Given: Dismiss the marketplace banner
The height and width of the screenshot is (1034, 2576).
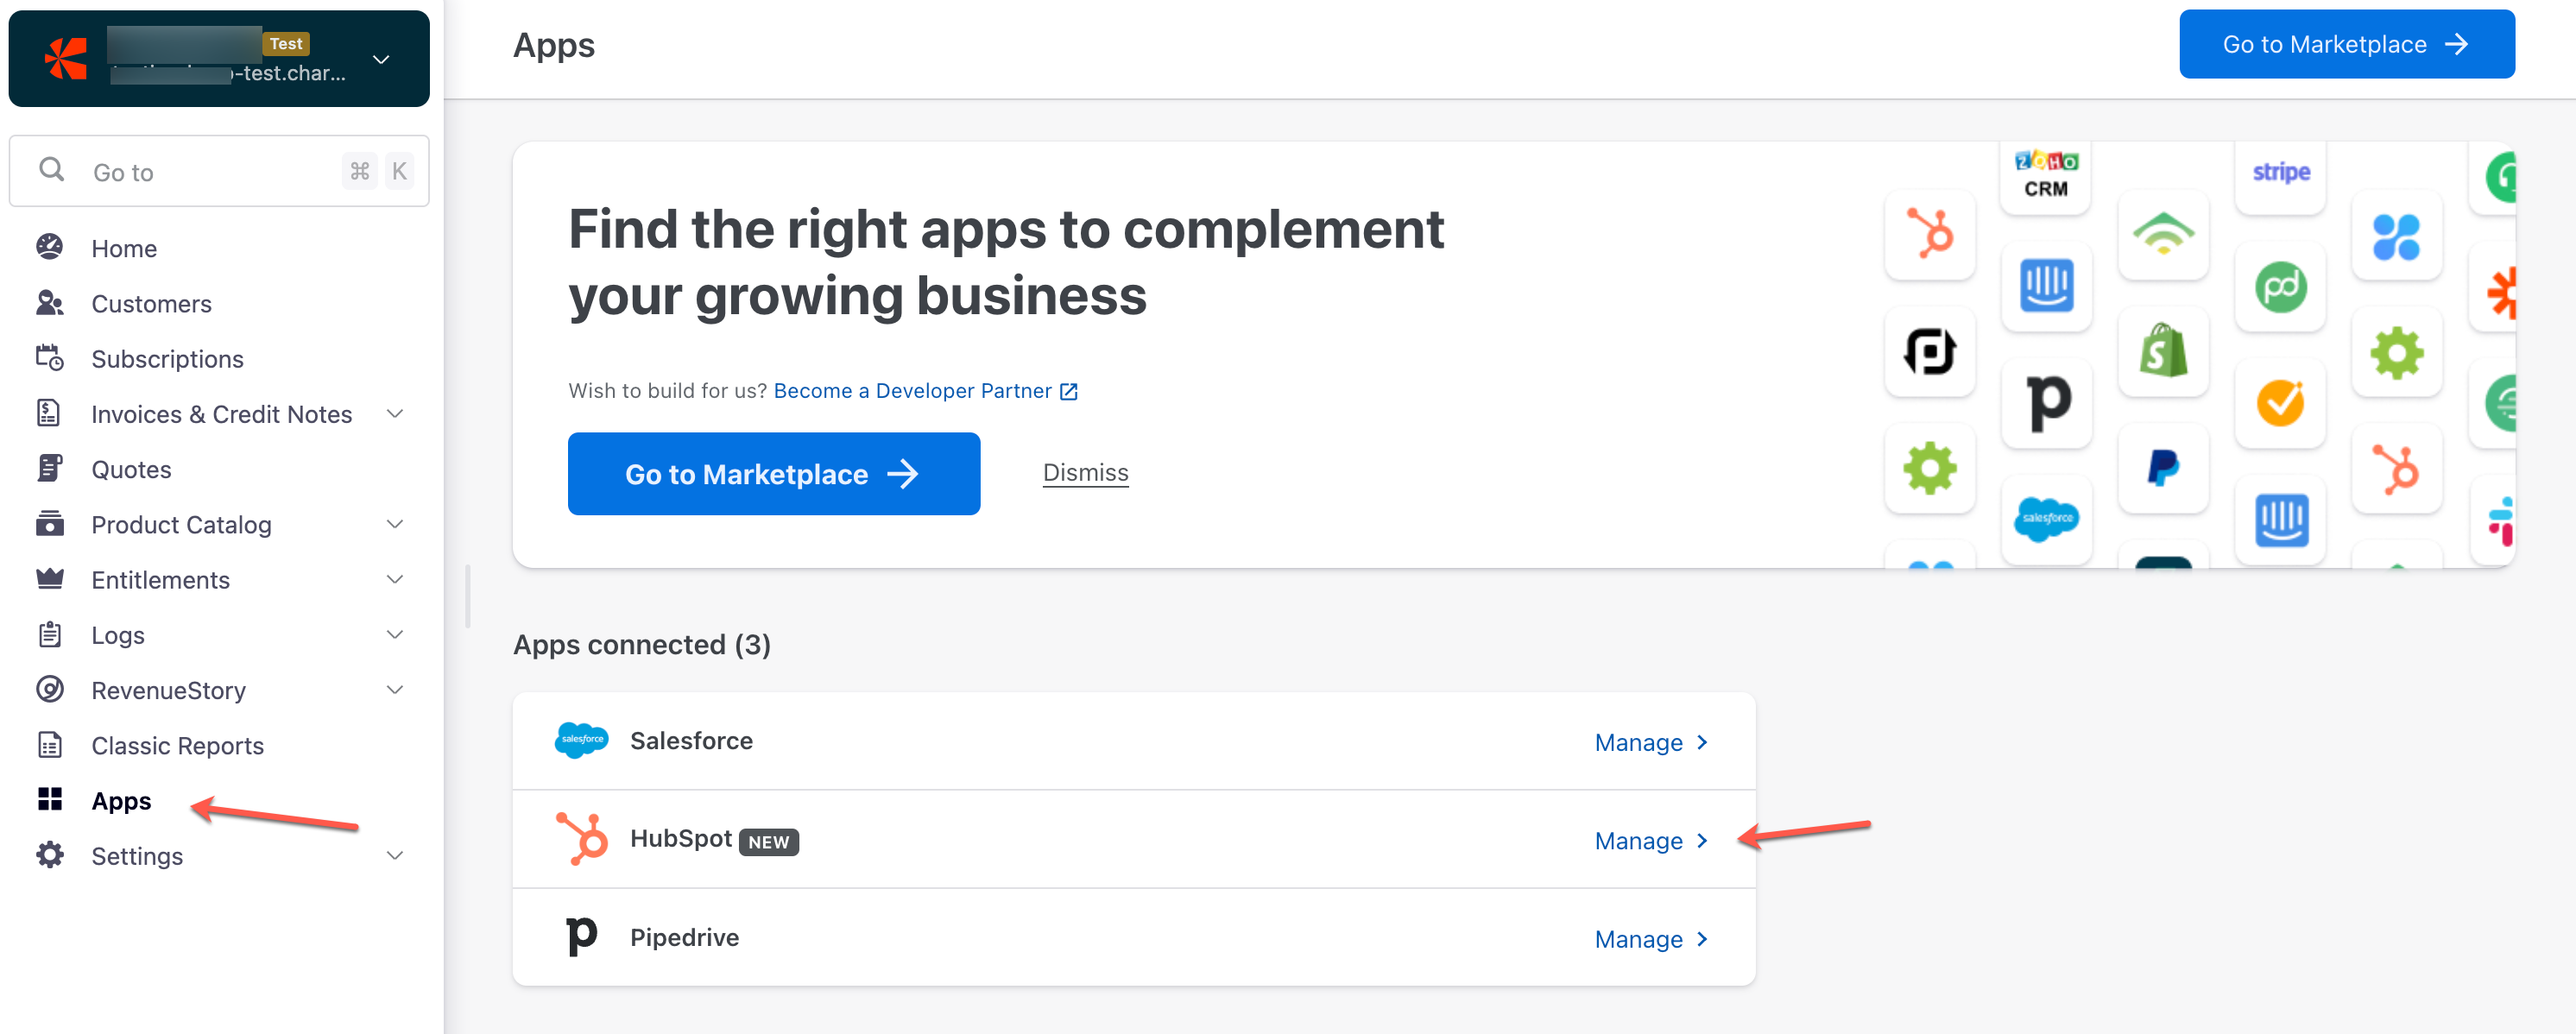Looking at the screenshot, I should point(1085,473).
